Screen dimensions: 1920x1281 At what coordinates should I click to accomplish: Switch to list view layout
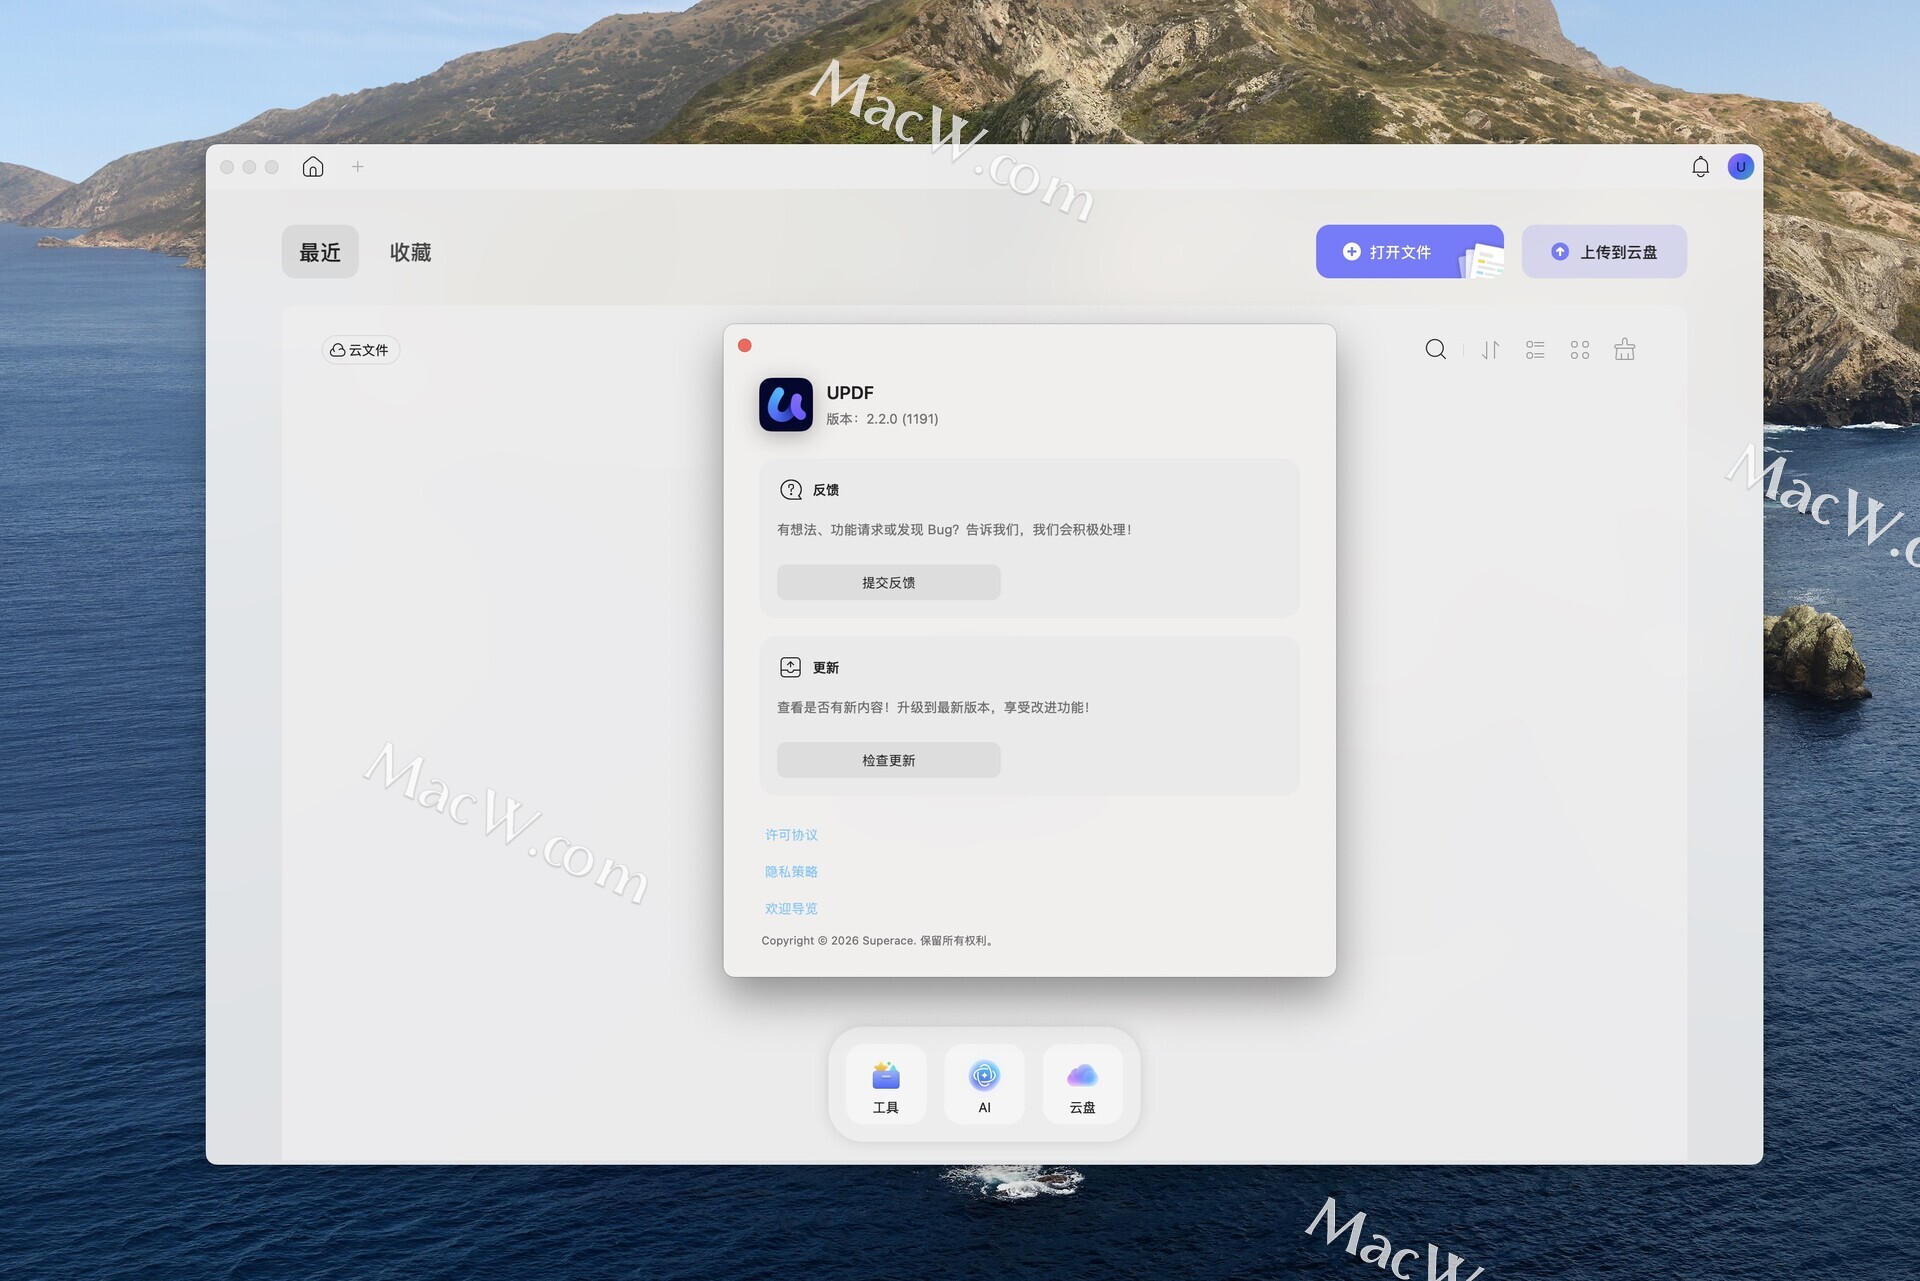1535,349
